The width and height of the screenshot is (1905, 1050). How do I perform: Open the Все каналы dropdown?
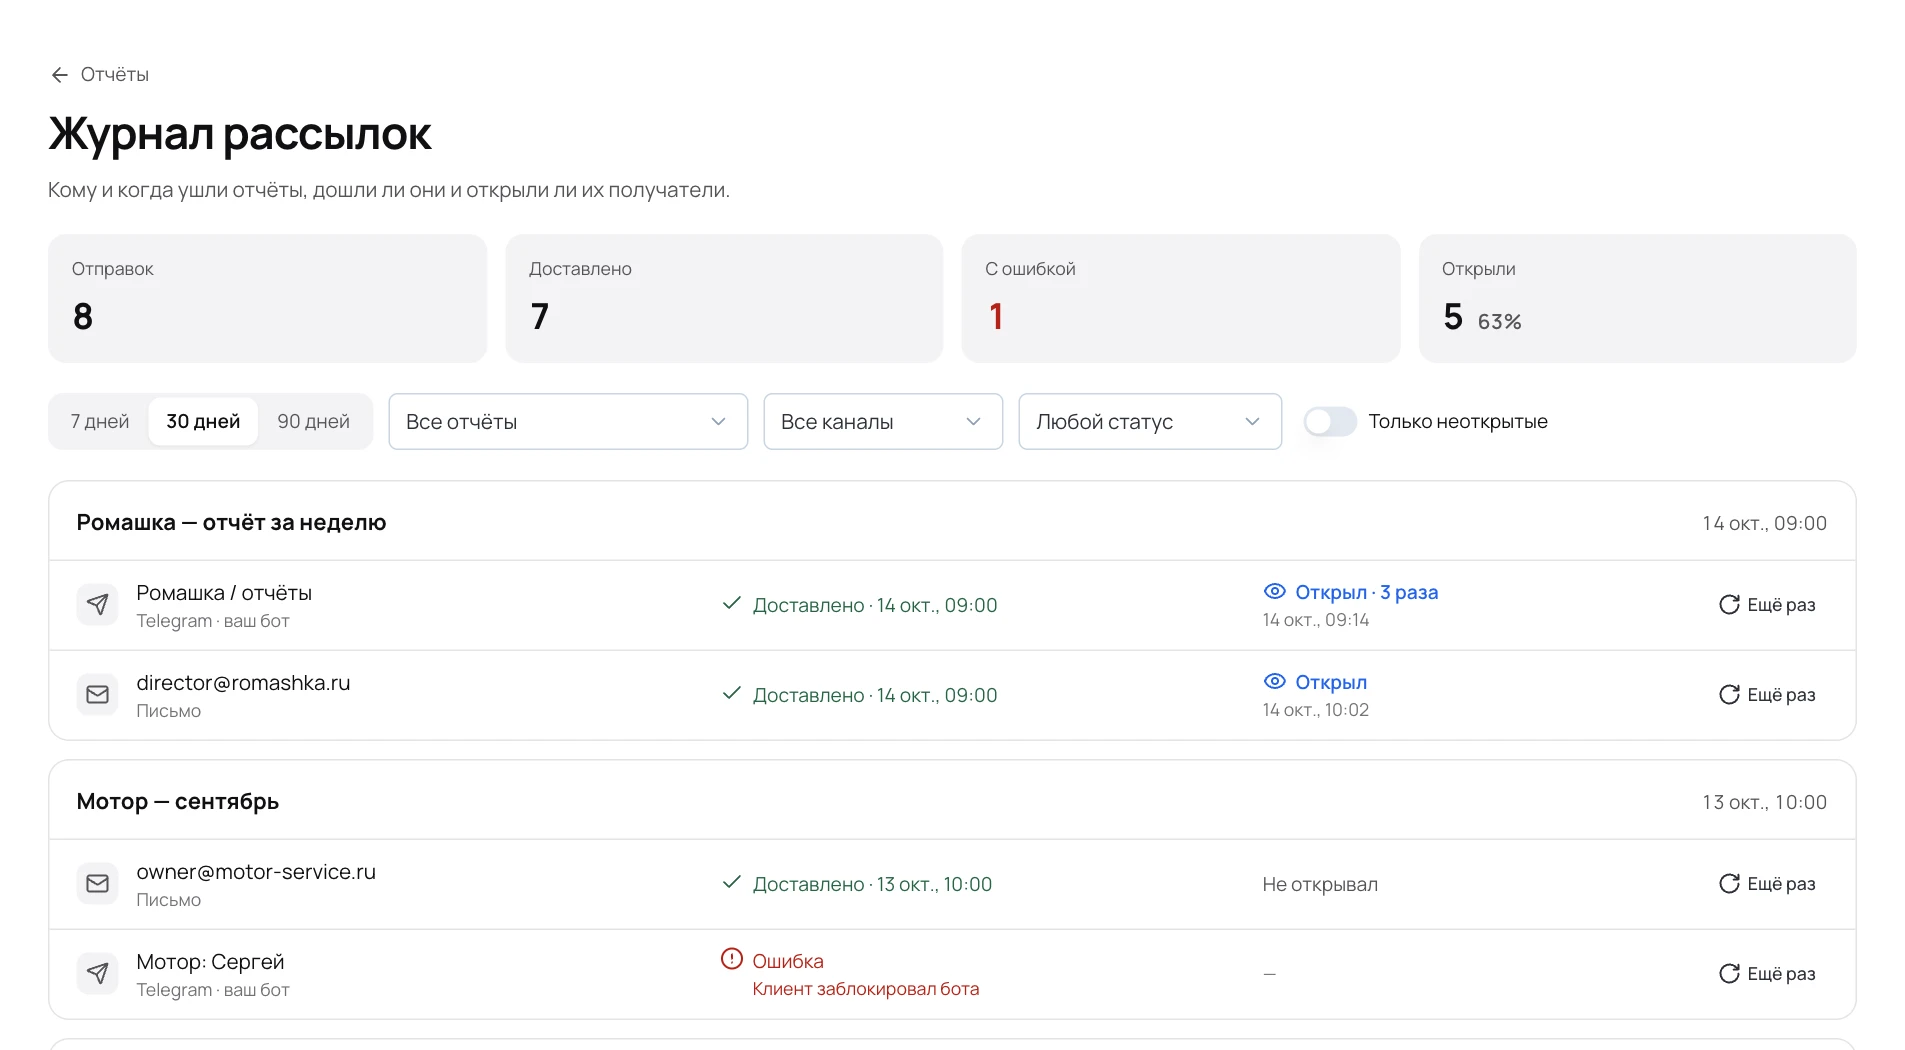(883, 422)
